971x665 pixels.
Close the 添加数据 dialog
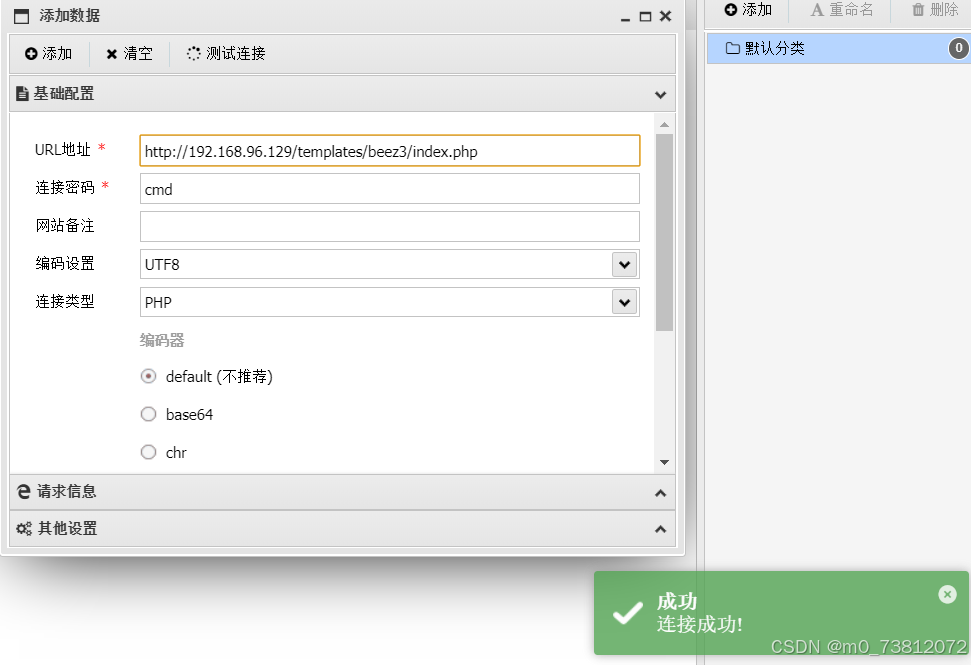666,16
